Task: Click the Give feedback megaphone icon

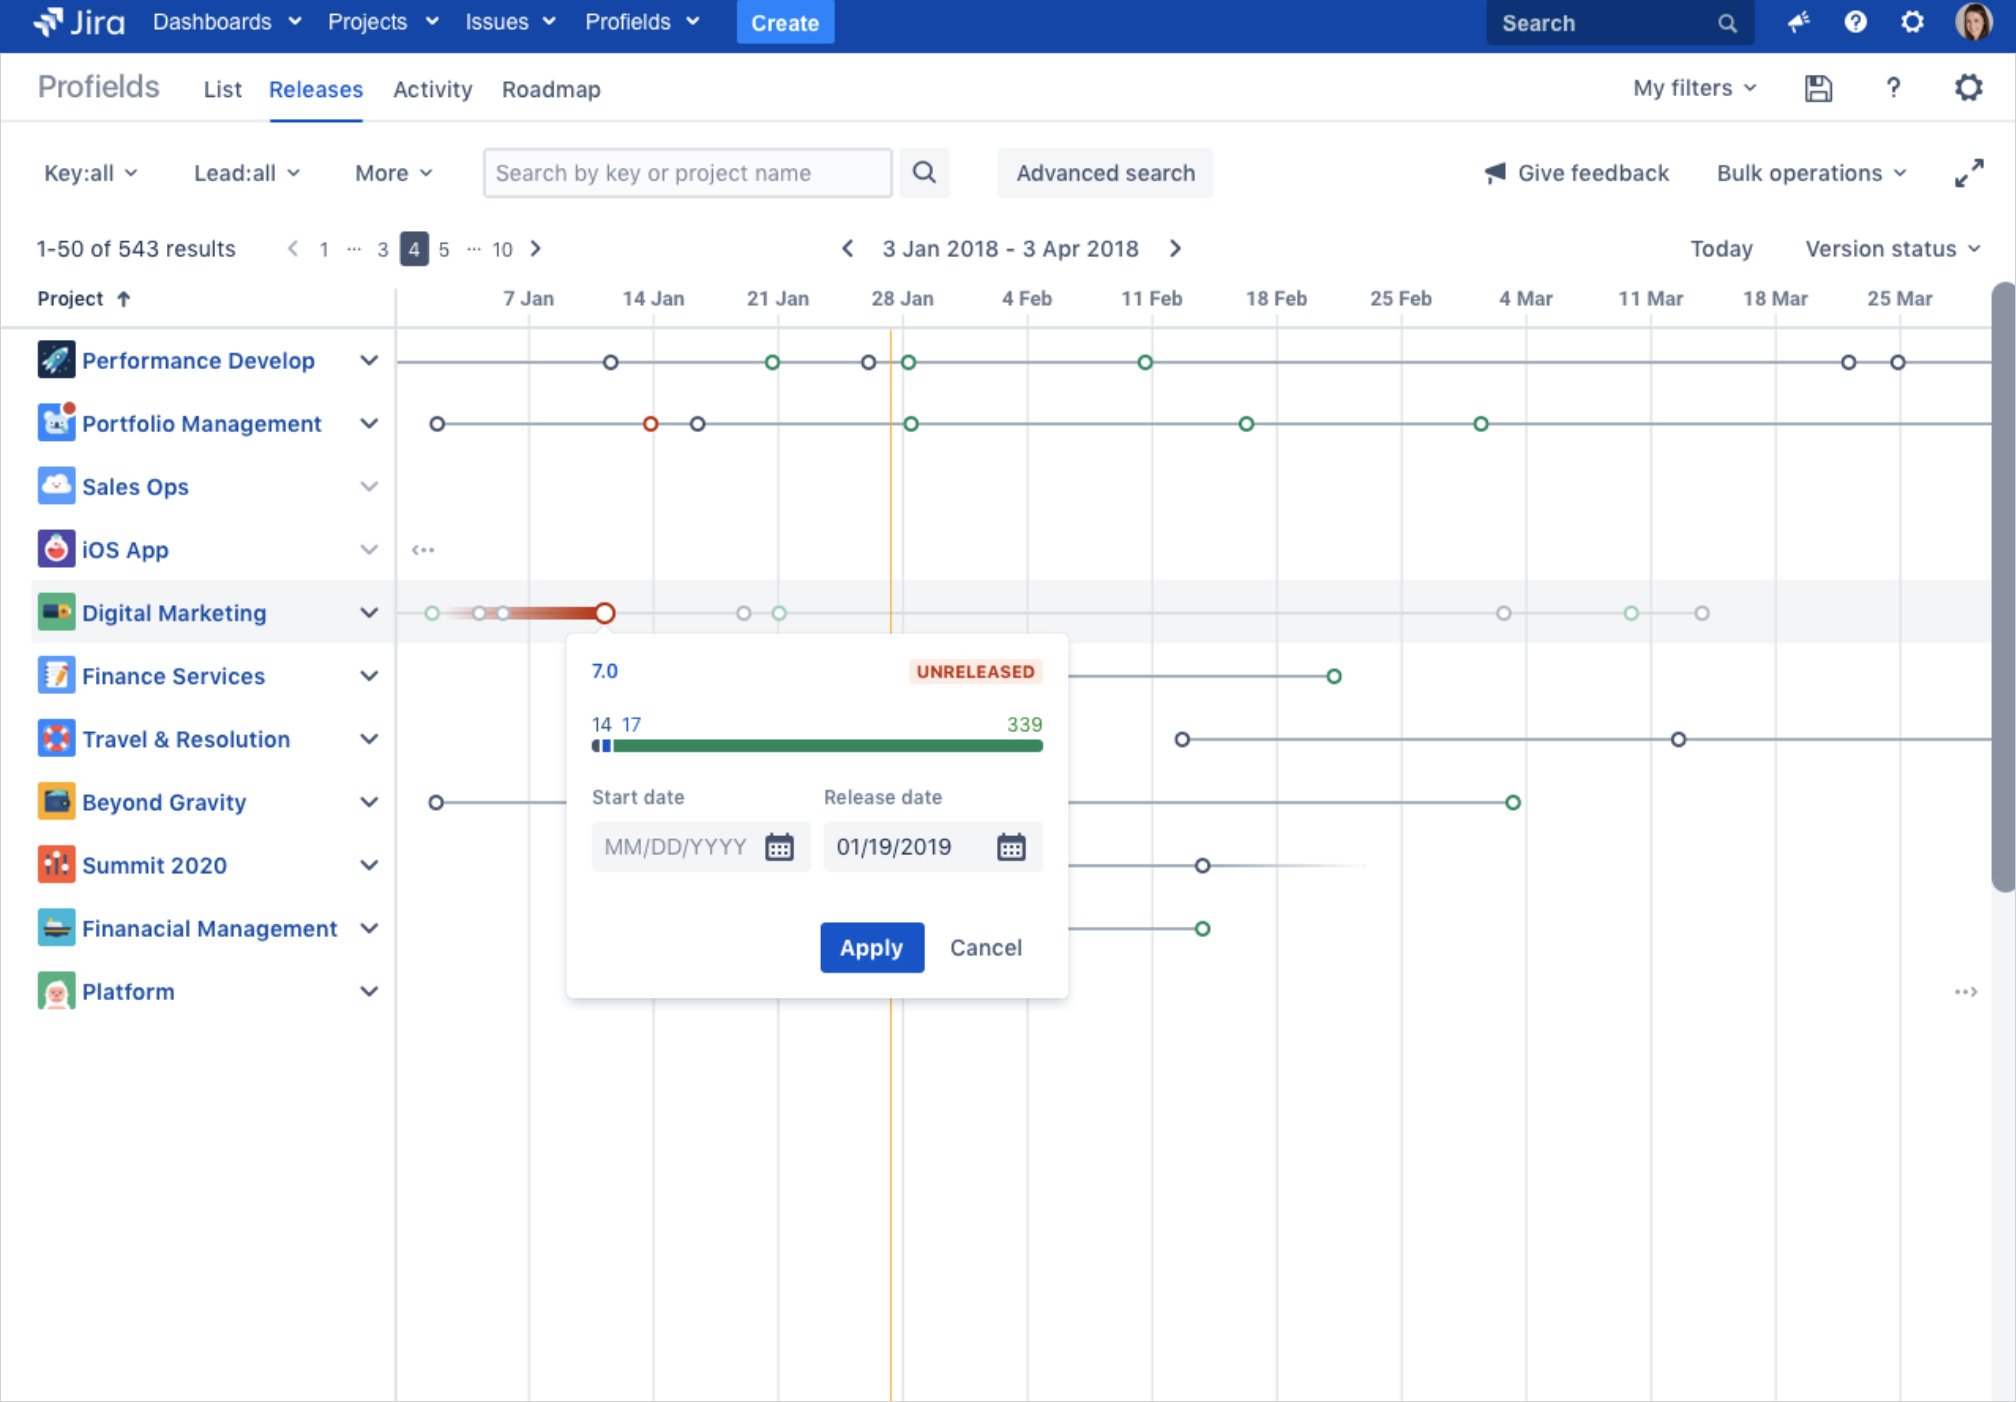Action: 1494,172
